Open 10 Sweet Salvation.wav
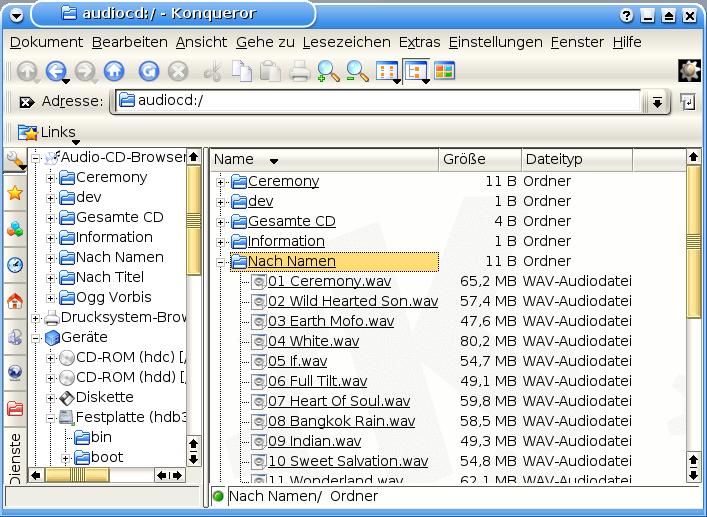The width and height of the screenshot is (707, 517). 348,461
